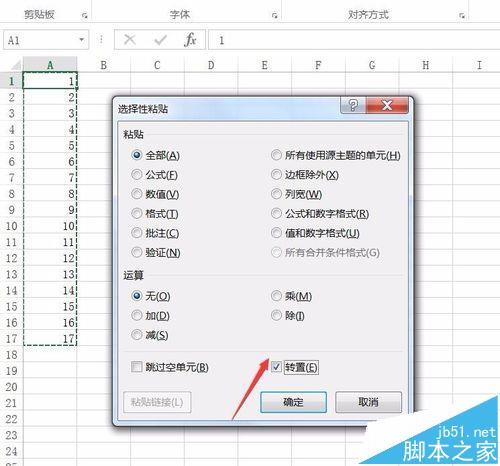
Task: Open the Insert Function fx button
Action: pos(190,40)
